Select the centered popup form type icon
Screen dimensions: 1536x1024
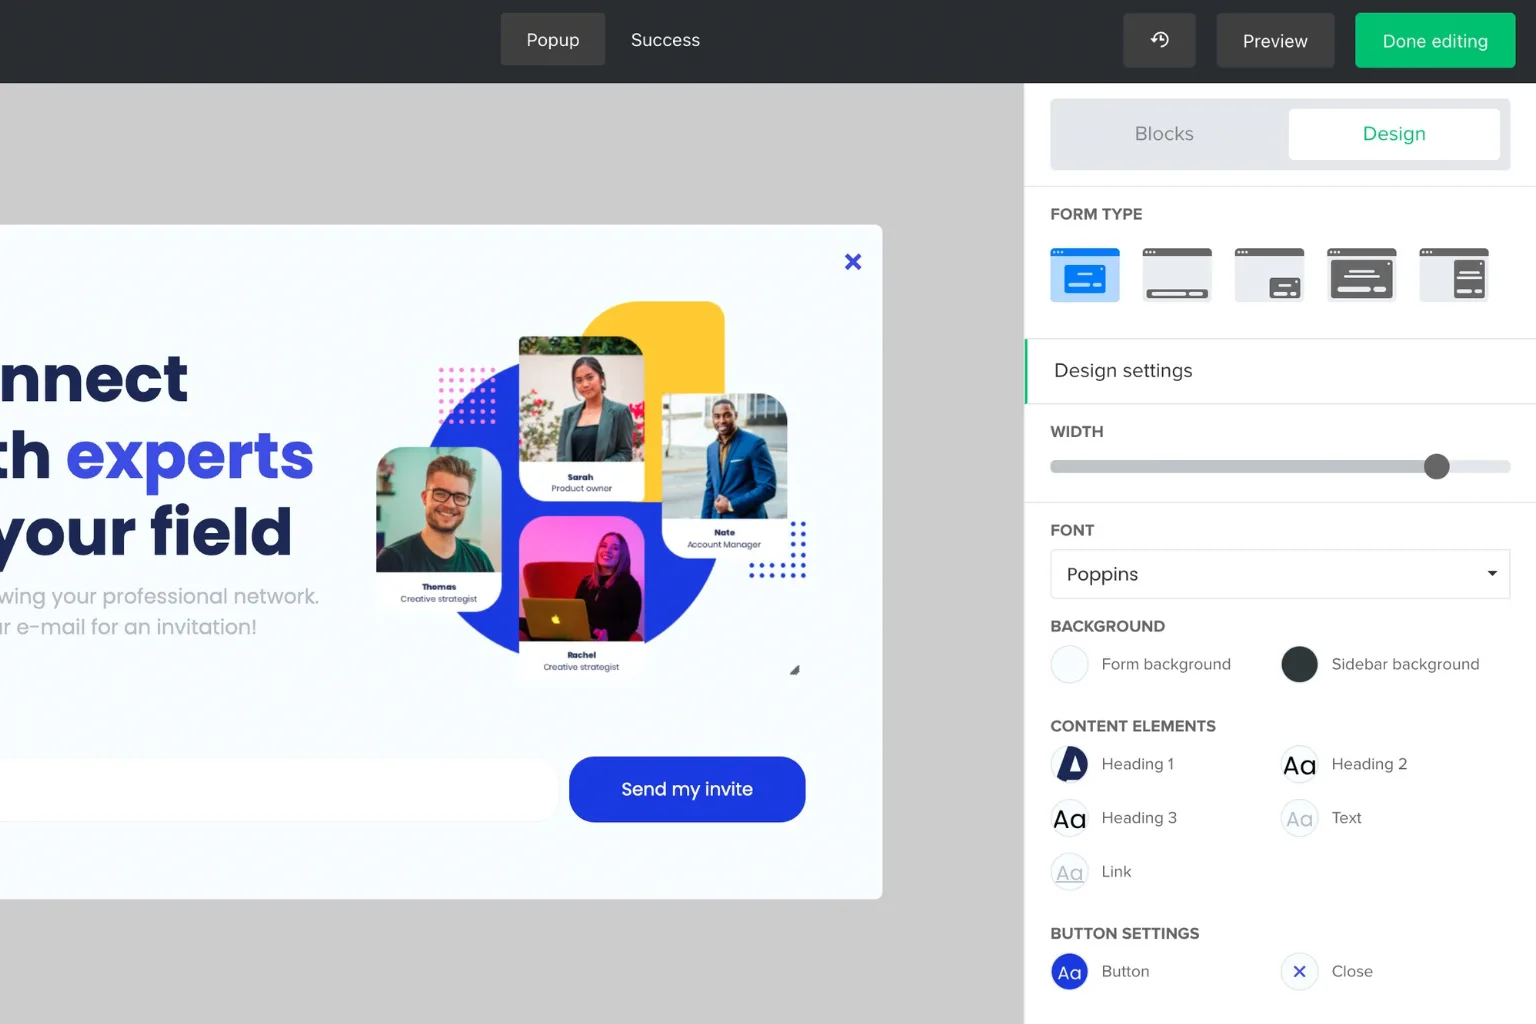point(1085,275)
